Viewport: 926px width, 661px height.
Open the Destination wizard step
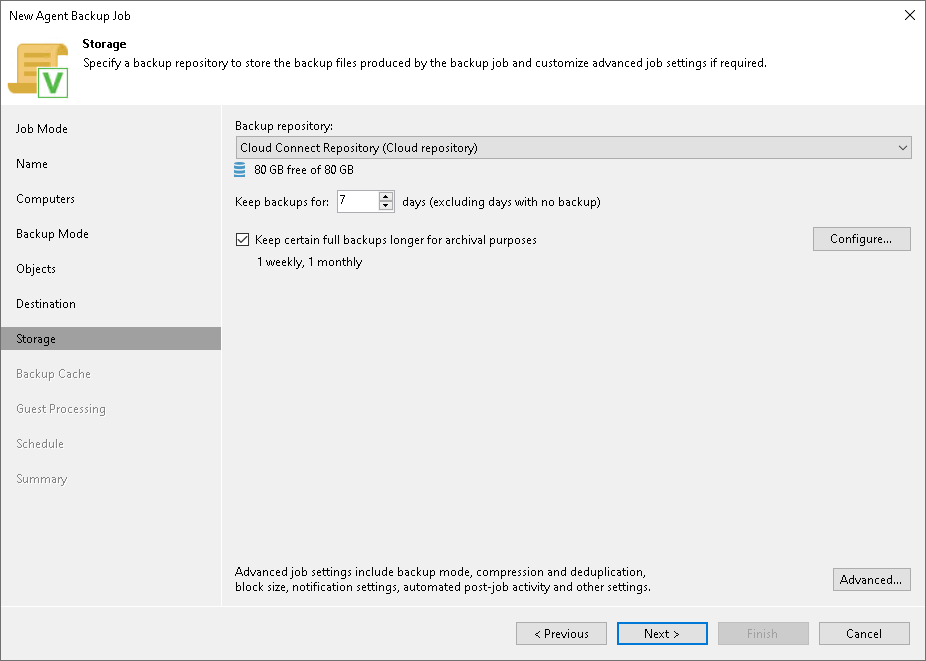(44, 303)
